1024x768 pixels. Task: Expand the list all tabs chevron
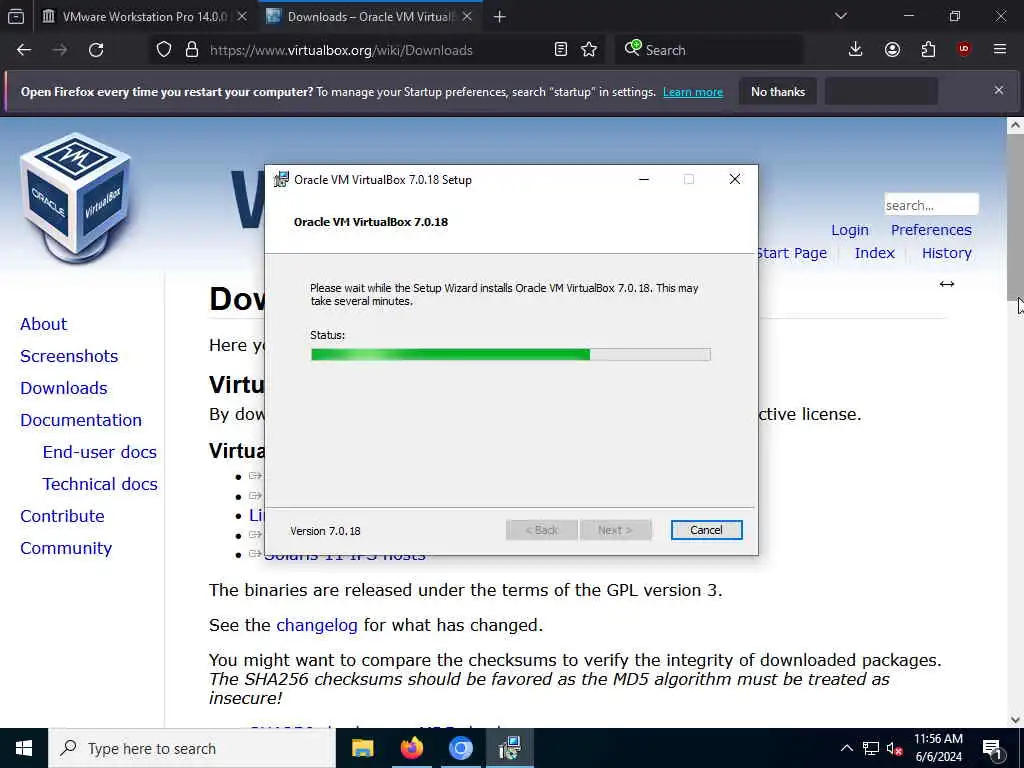841,16
